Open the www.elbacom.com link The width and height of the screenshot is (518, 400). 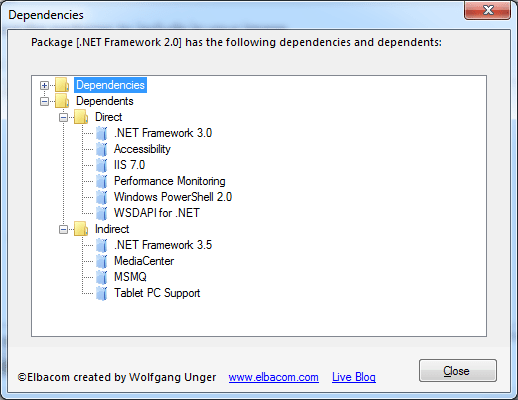274,377
